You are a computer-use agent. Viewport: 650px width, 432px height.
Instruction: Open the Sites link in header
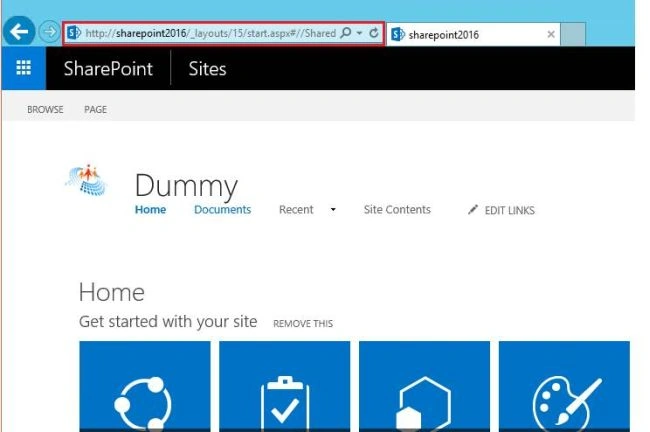(207, 68)
